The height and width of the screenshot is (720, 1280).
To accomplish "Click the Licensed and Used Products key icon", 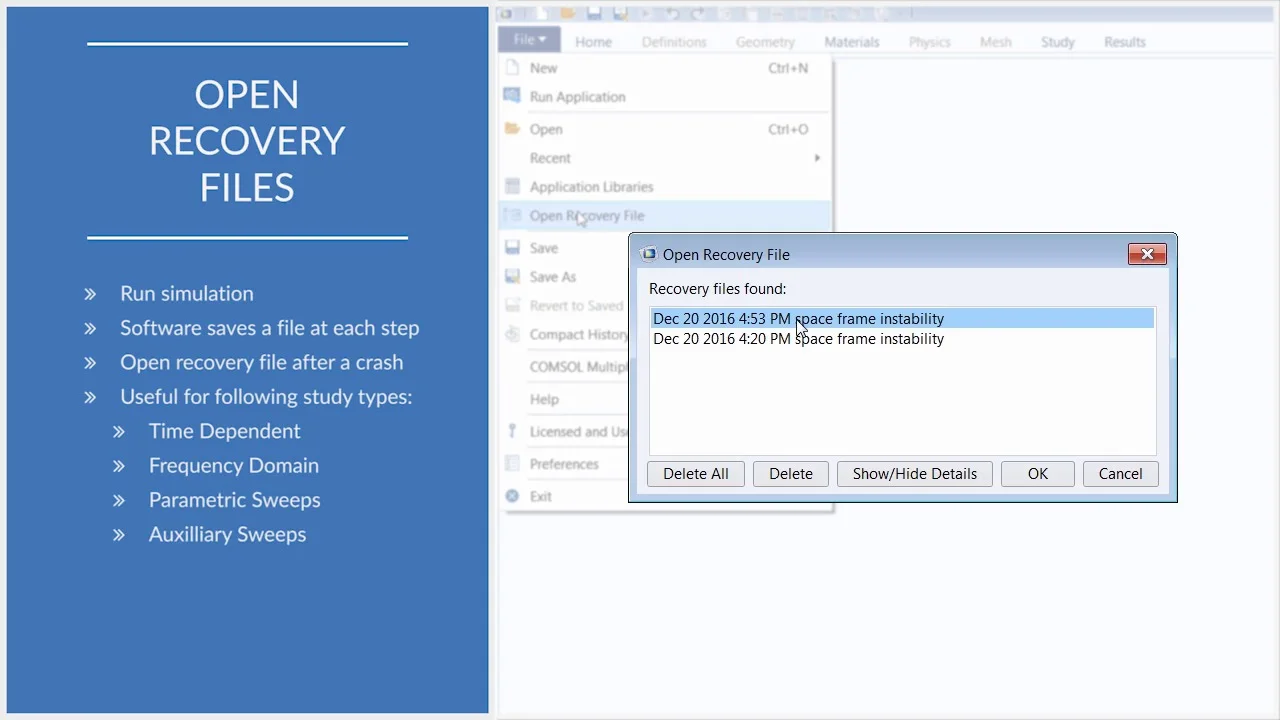I will (512, 431).
